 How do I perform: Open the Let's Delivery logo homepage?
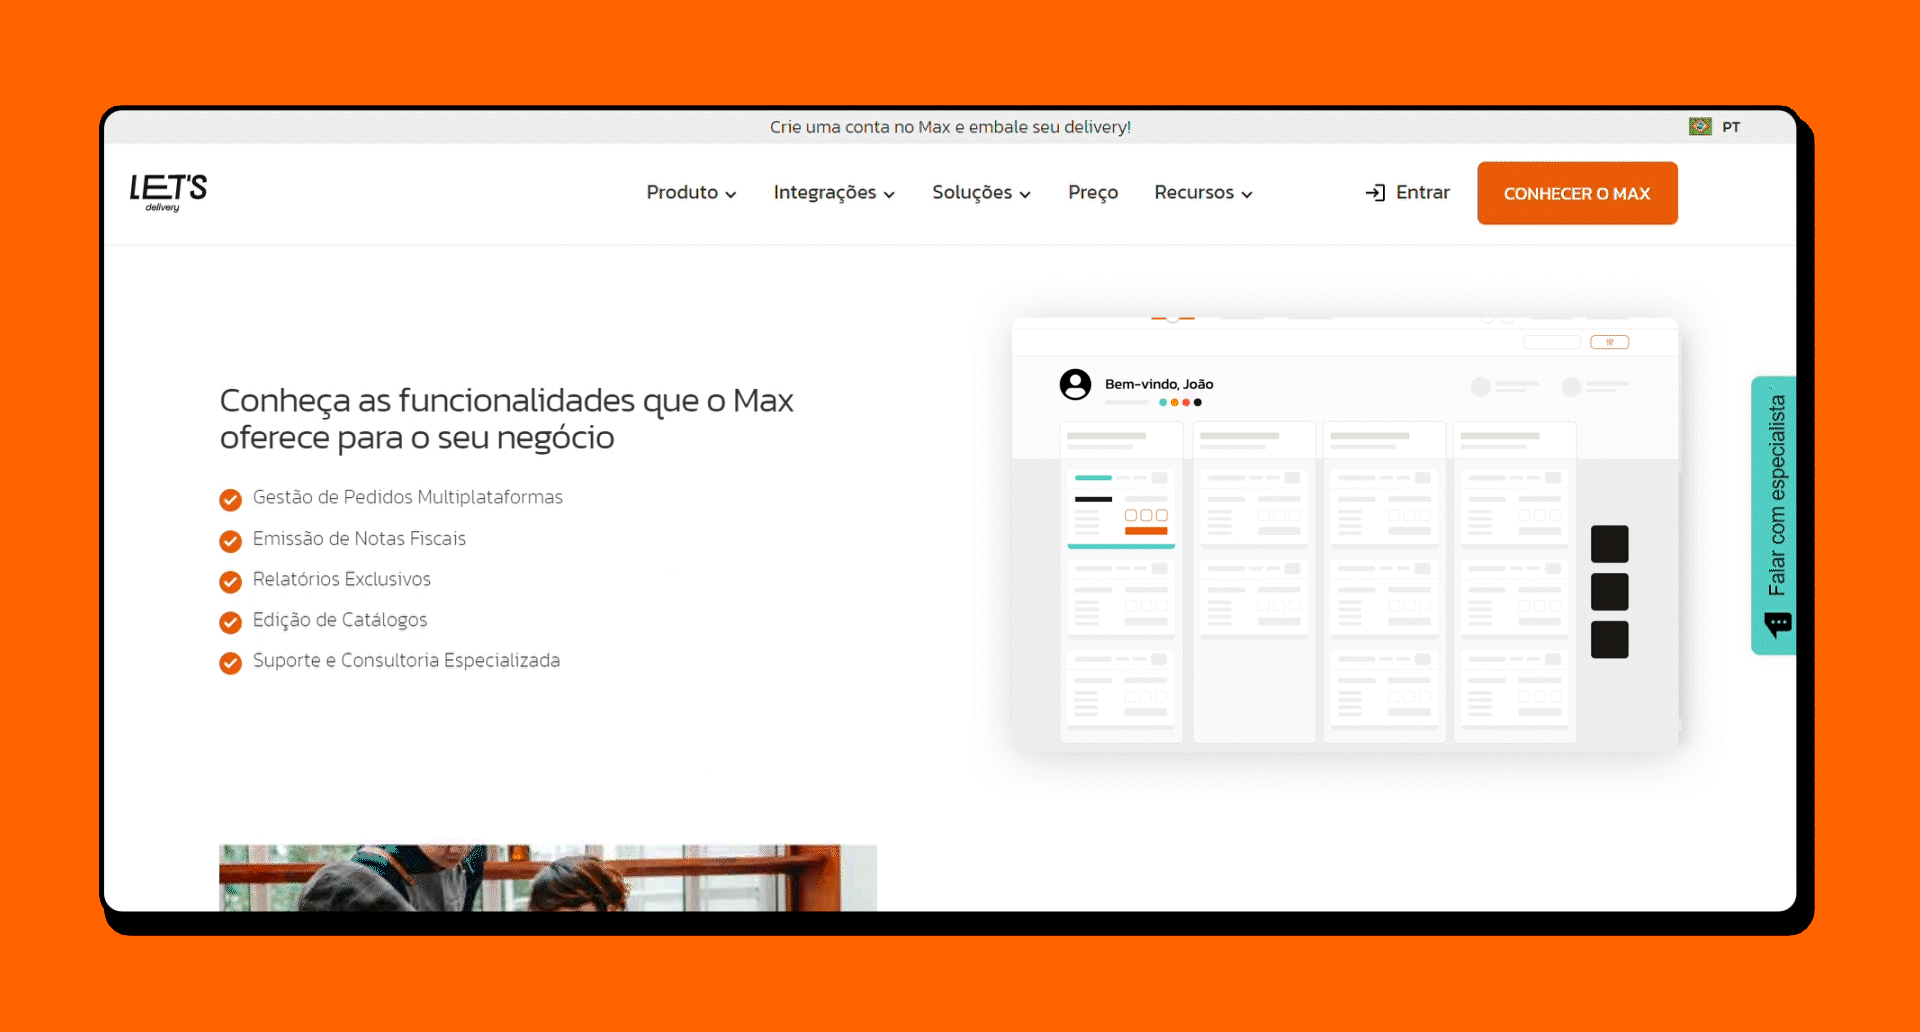click(168, 192)
